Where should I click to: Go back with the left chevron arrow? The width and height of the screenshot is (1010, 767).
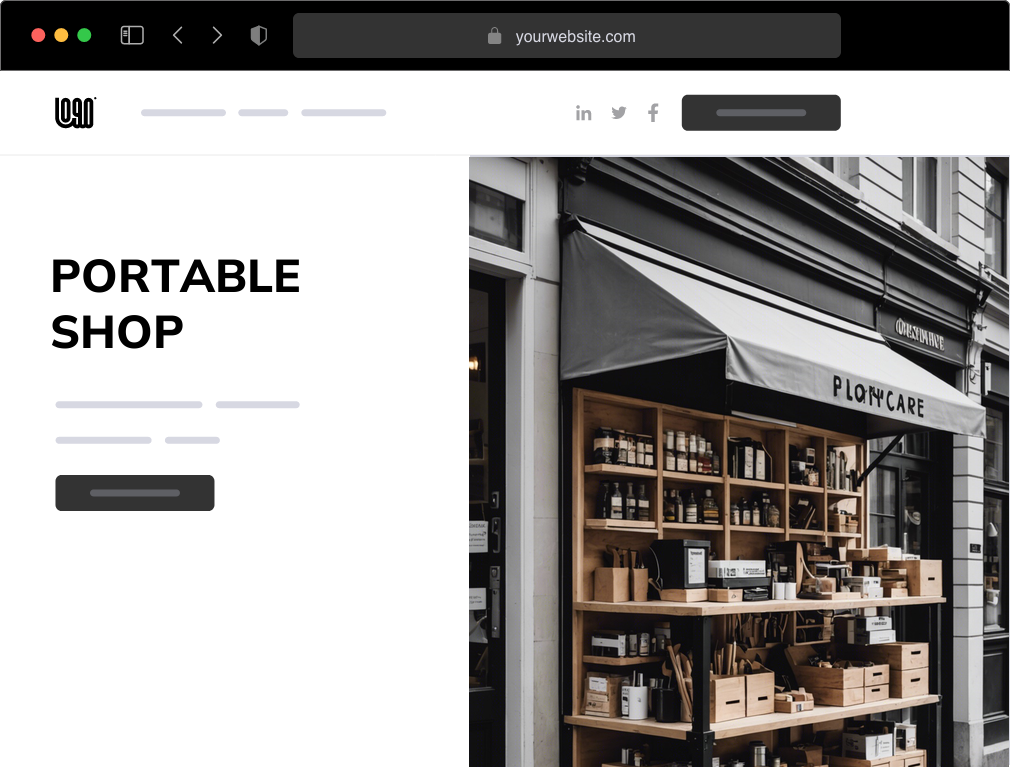tap(178, 35)
